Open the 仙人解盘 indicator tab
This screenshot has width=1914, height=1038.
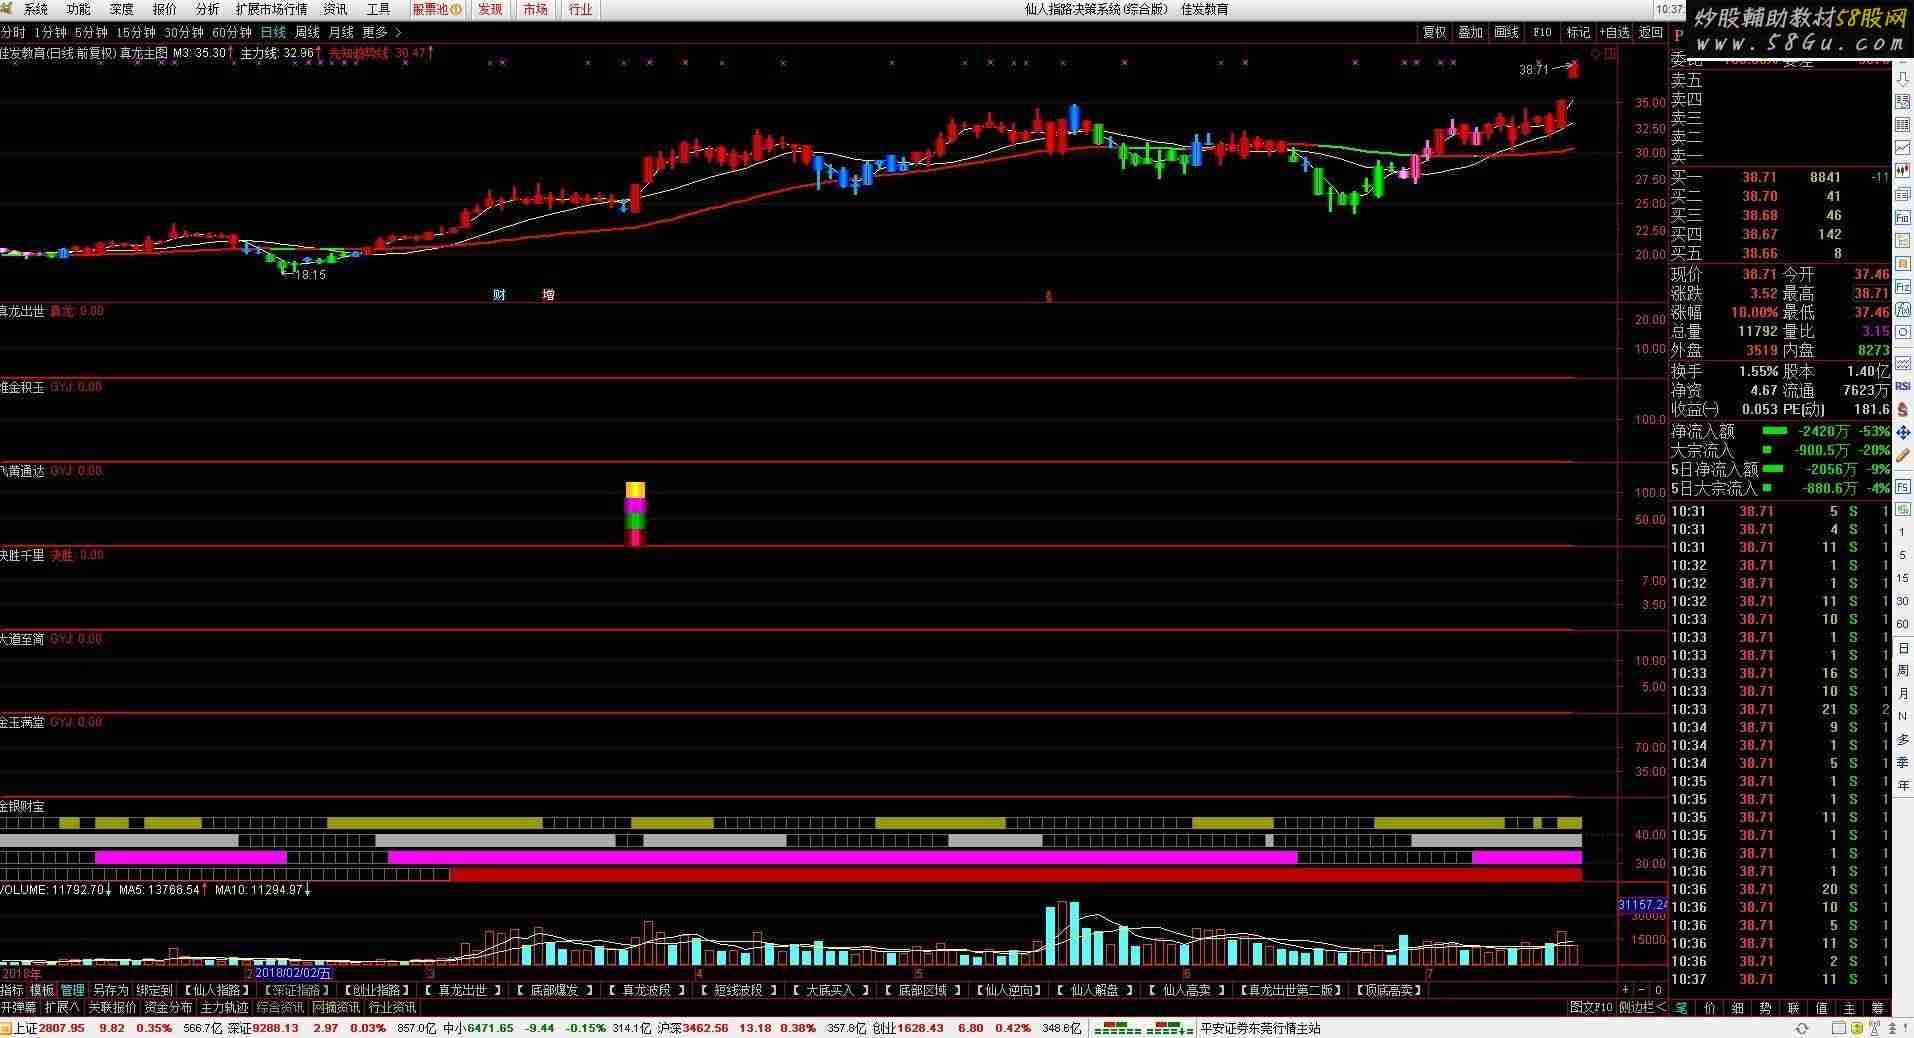[1095, 990]
